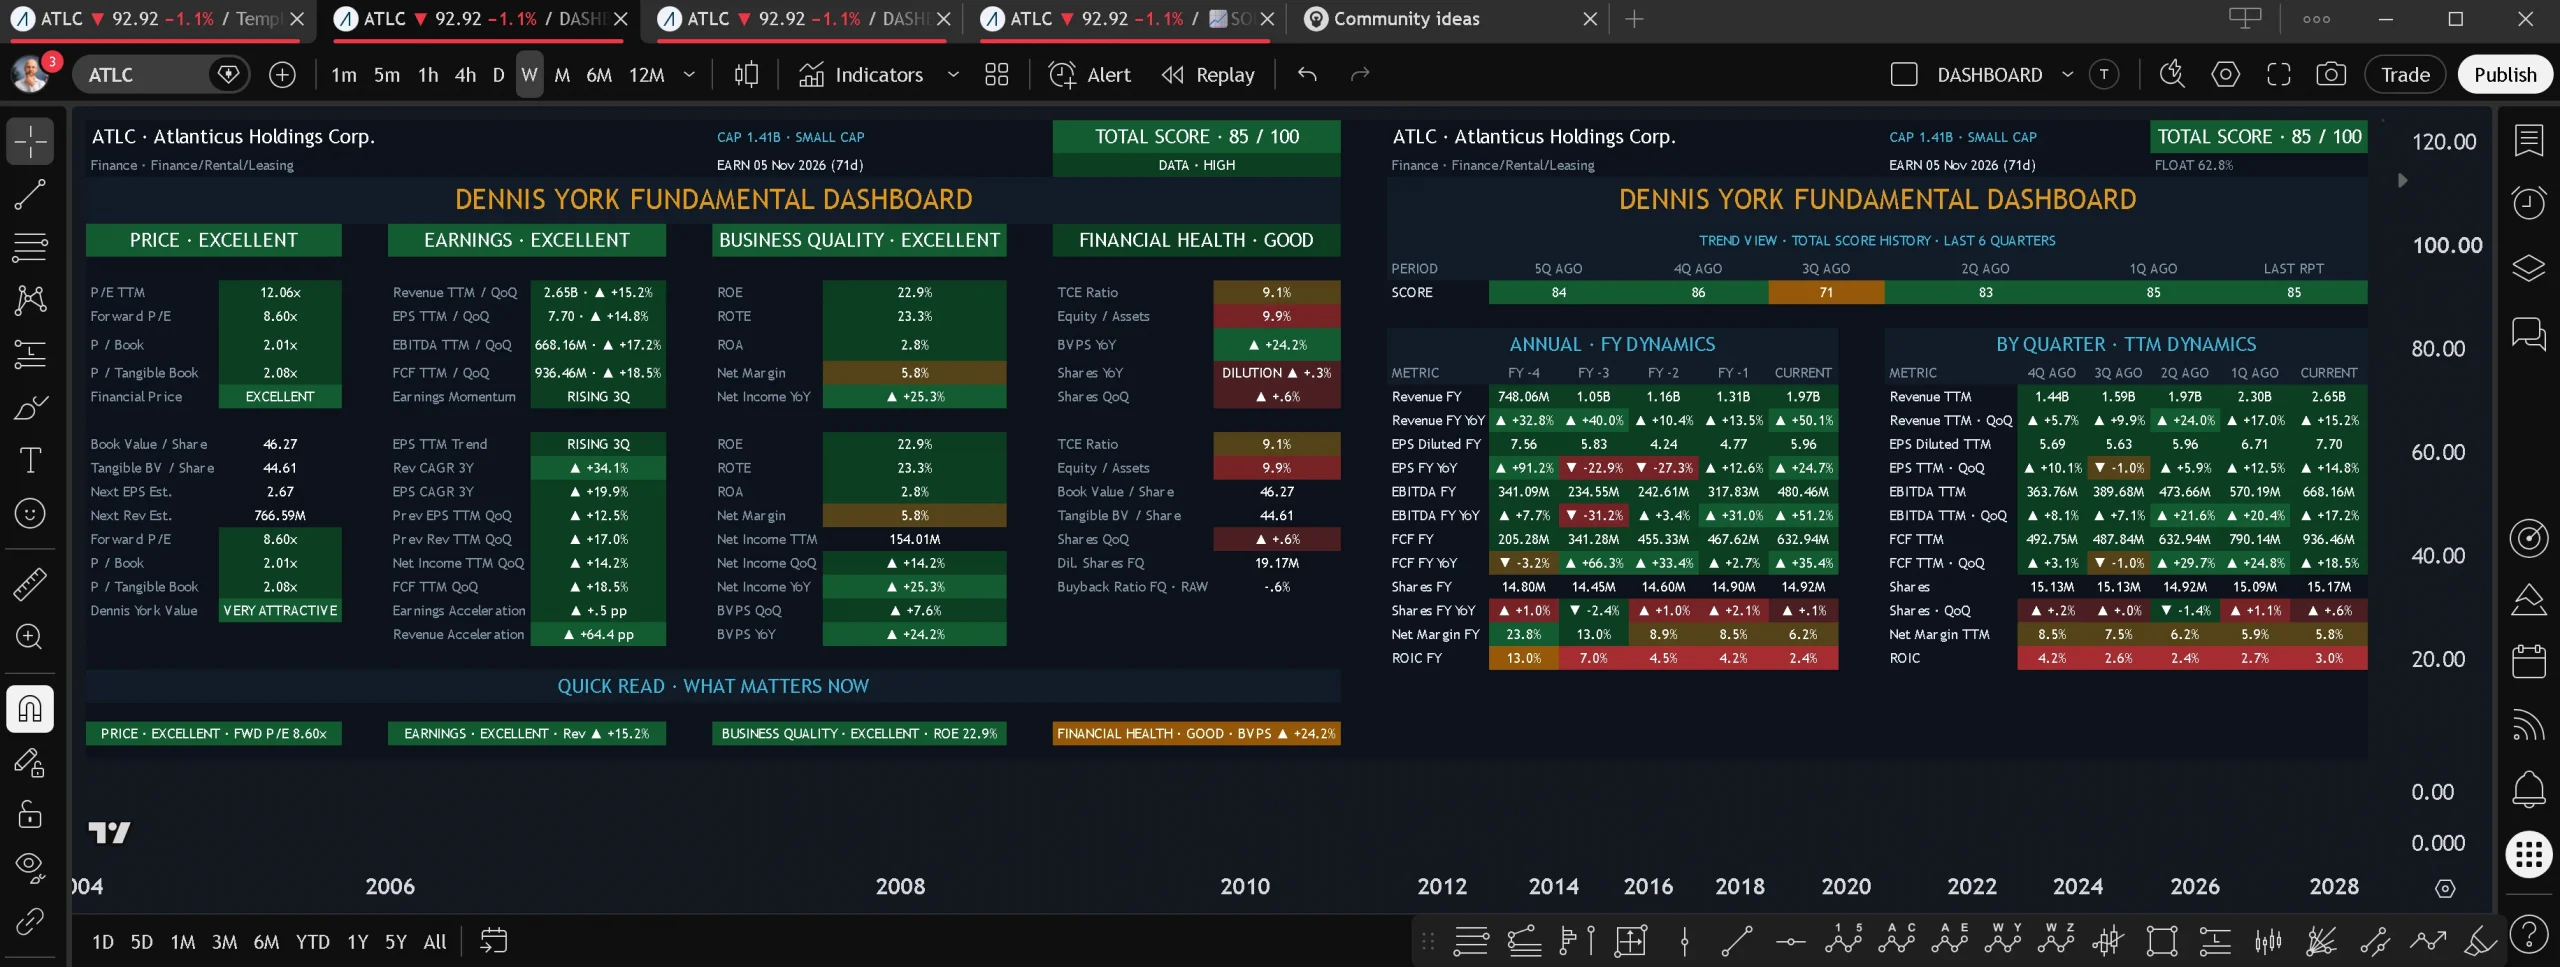This screenshot has width=2560, height=967.
Task: Undo the last chart action
Action: (x=1307, y=74)
